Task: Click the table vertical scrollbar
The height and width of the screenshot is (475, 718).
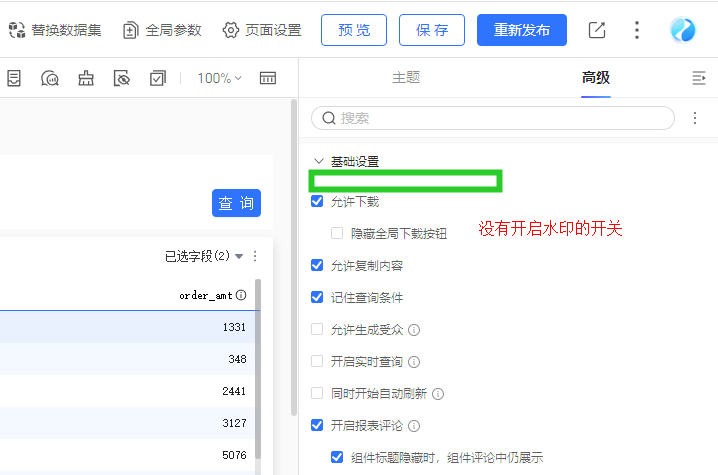Action: tap(258, 368)
